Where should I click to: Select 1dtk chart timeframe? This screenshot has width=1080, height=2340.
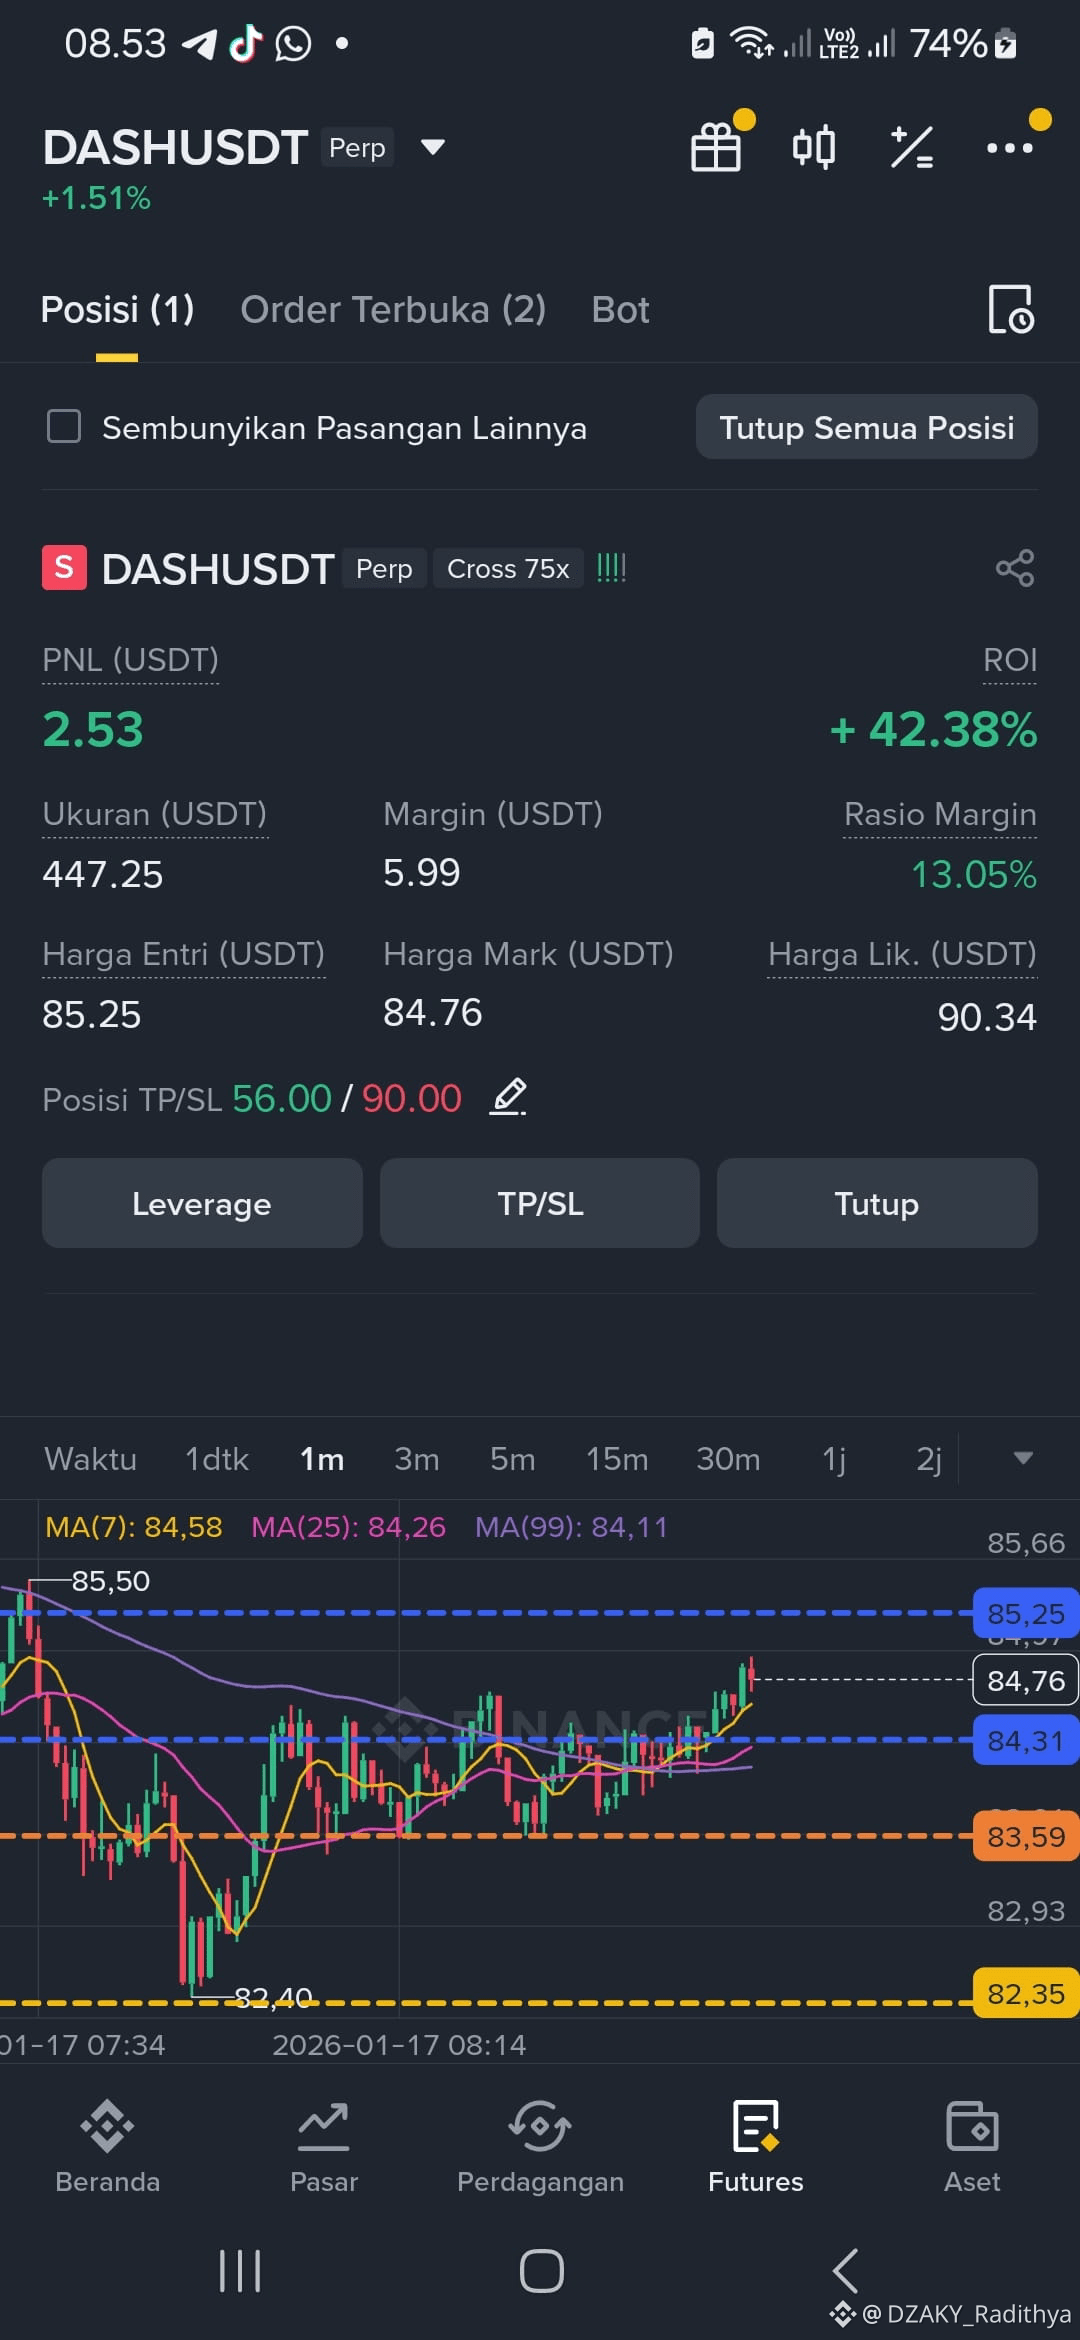(216, 1459)
